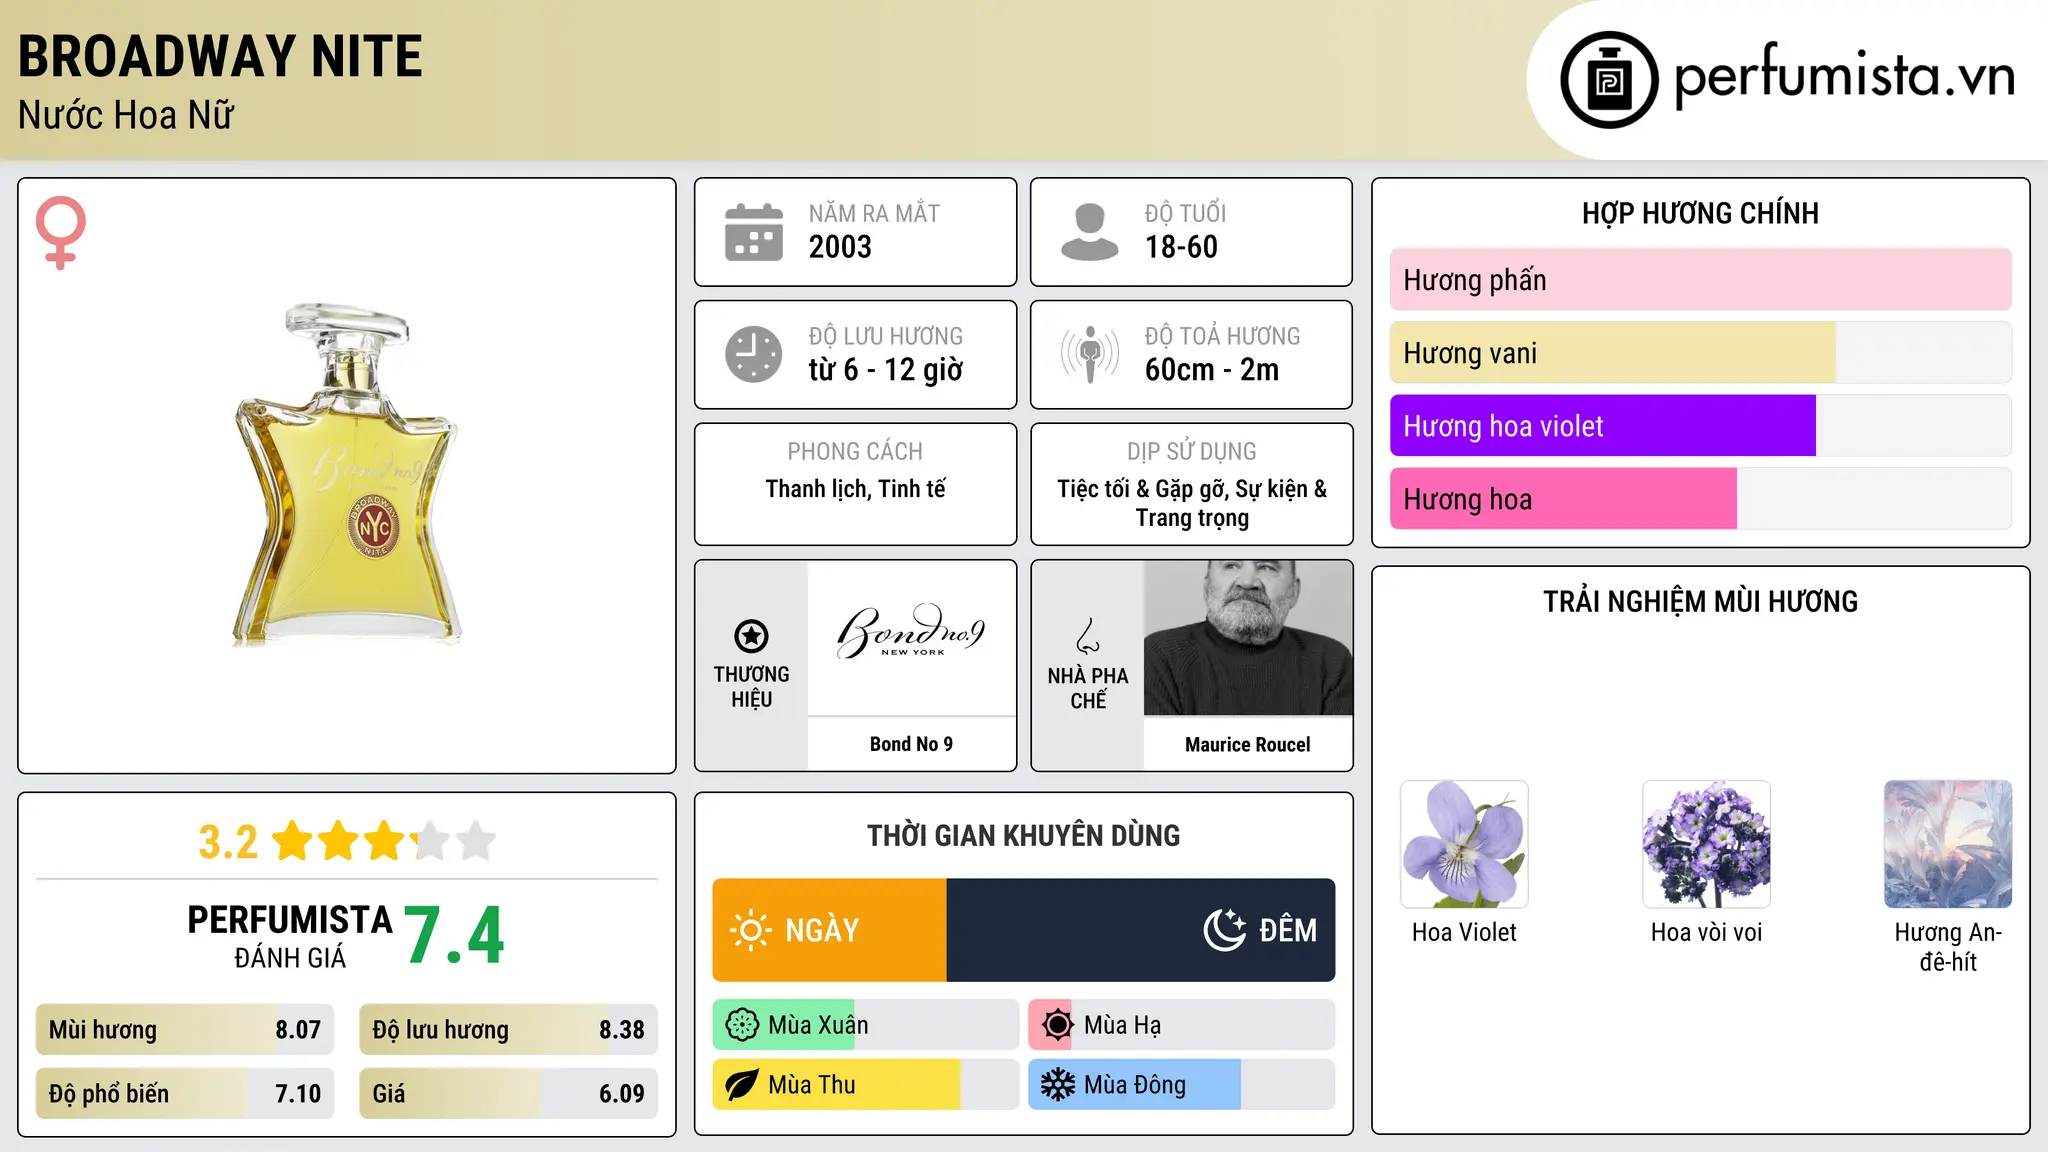This screenshot has width=2048, height=1152.
Task: Click the THỜI GIAN KHUYÊN DÙNG heading
Action: click(1024, 836)
